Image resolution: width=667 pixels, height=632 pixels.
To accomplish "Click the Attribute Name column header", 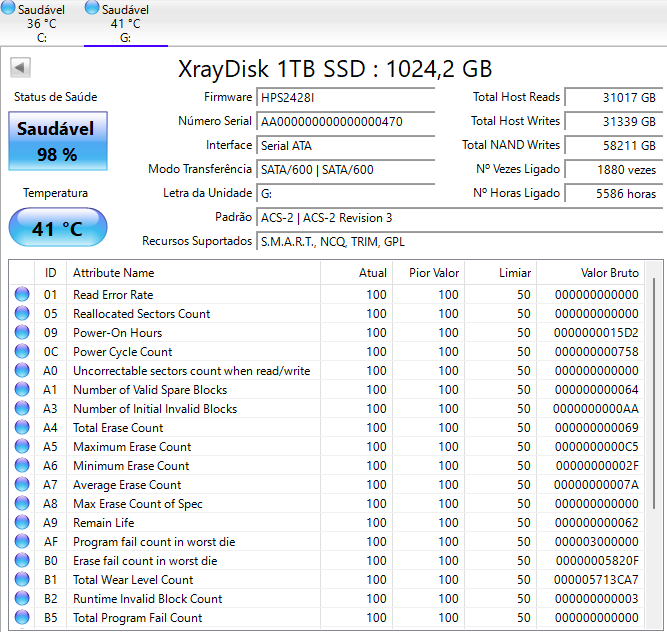I will 113,273.
